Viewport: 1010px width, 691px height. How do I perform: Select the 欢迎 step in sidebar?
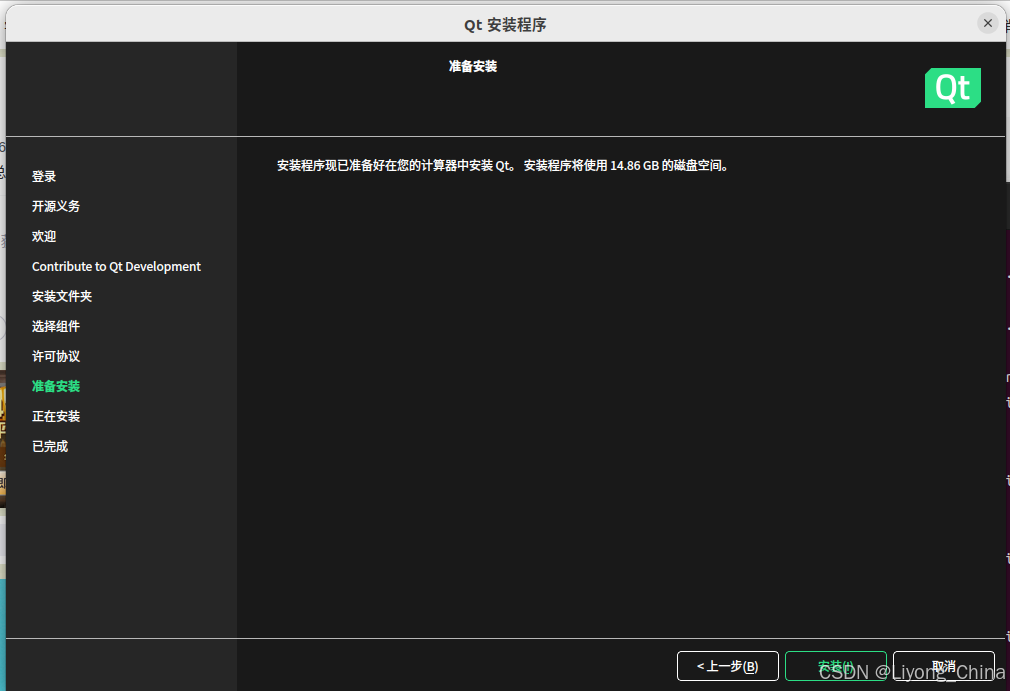[x=44, y=236]
